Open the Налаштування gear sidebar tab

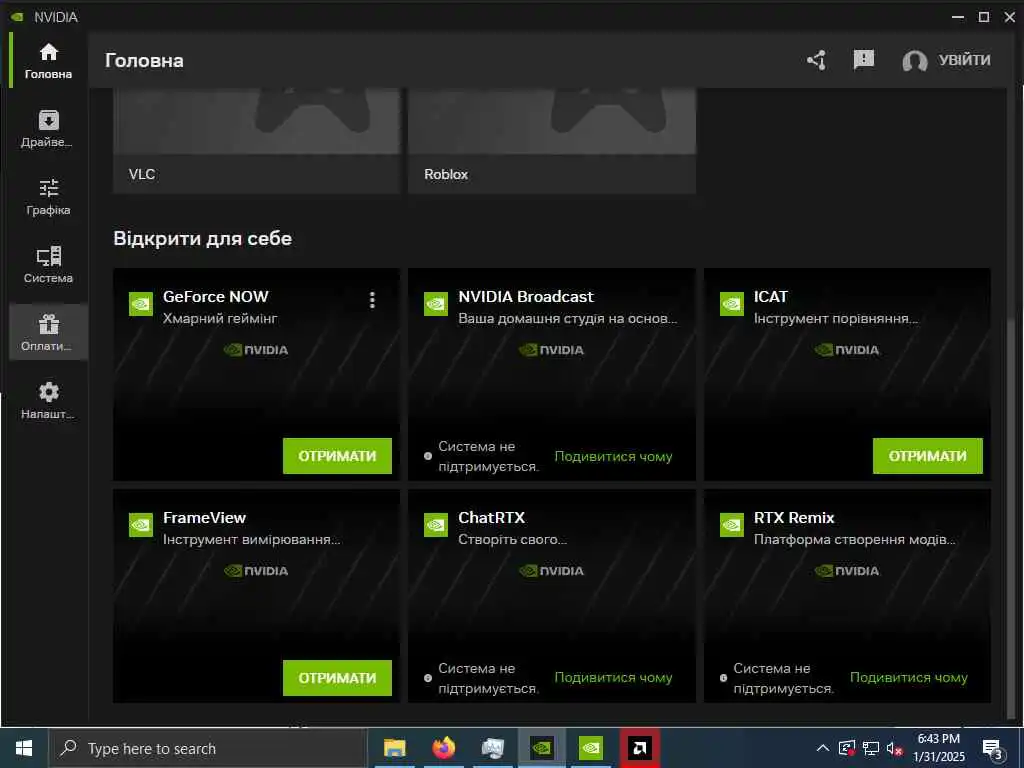[x=48, y=400]
